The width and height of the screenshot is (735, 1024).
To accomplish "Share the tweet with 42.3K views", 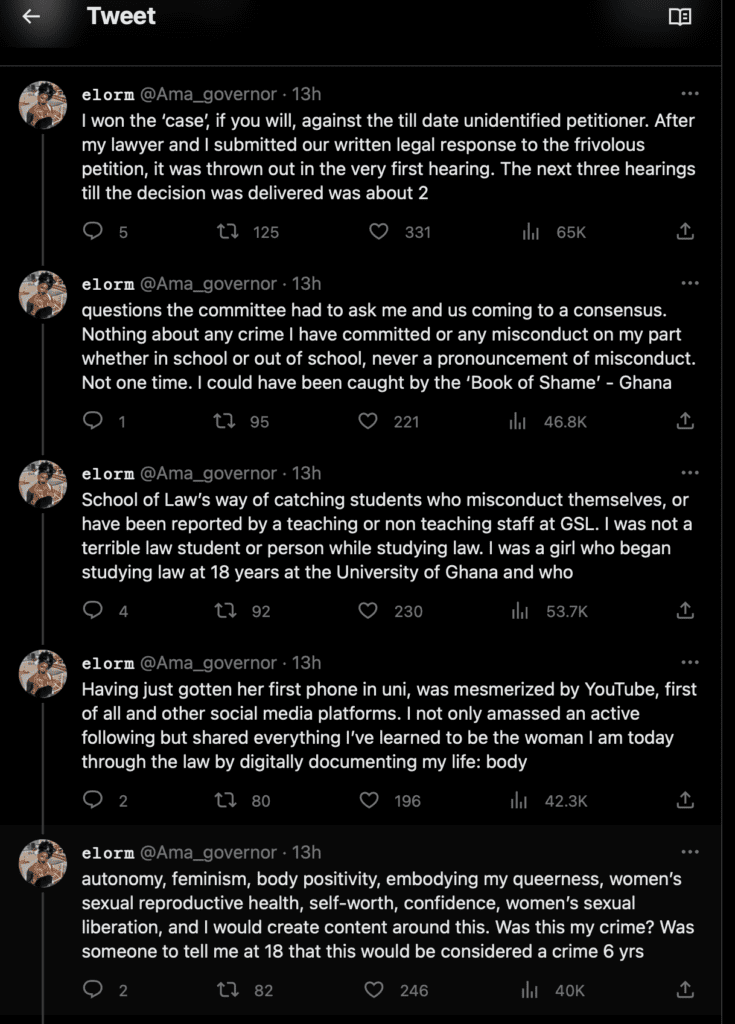I will (x=685, y=800).
